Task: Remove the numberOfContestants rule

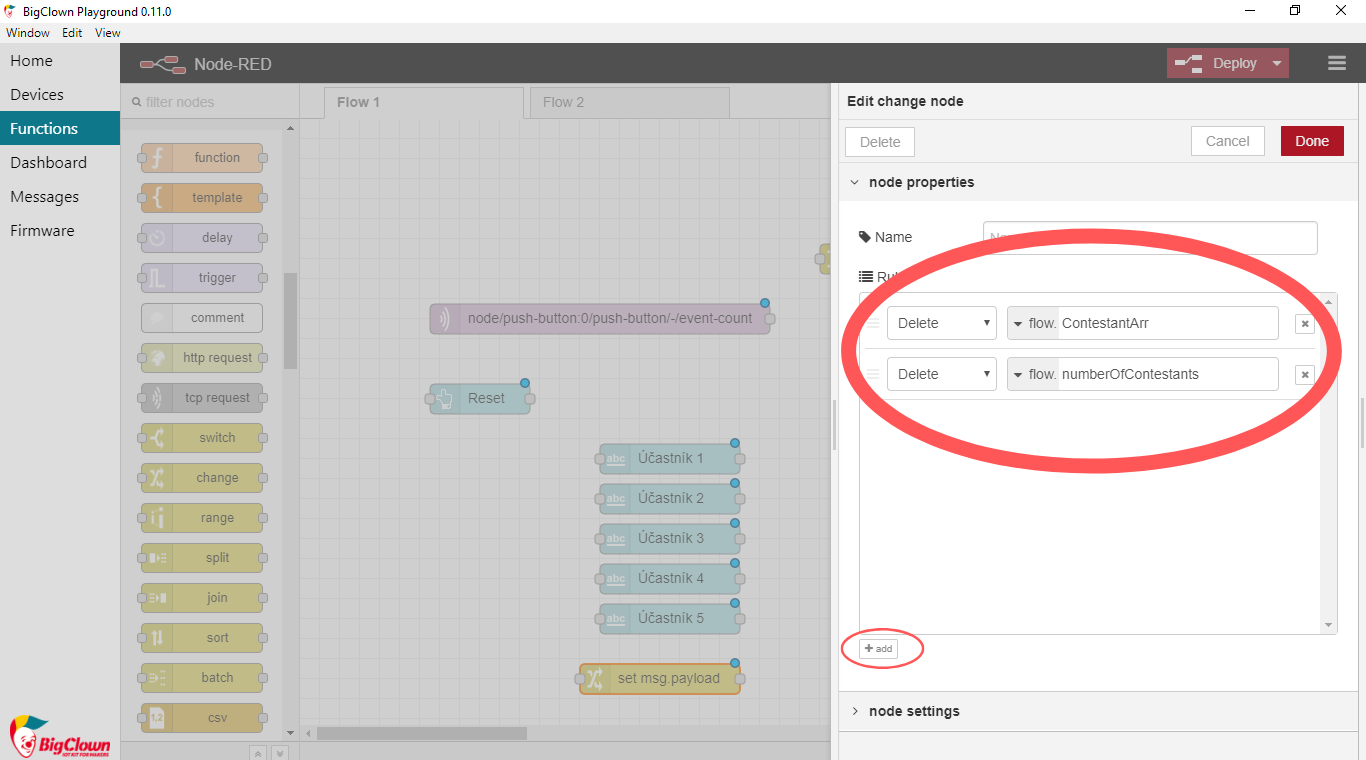Action: pos(1304,375)
